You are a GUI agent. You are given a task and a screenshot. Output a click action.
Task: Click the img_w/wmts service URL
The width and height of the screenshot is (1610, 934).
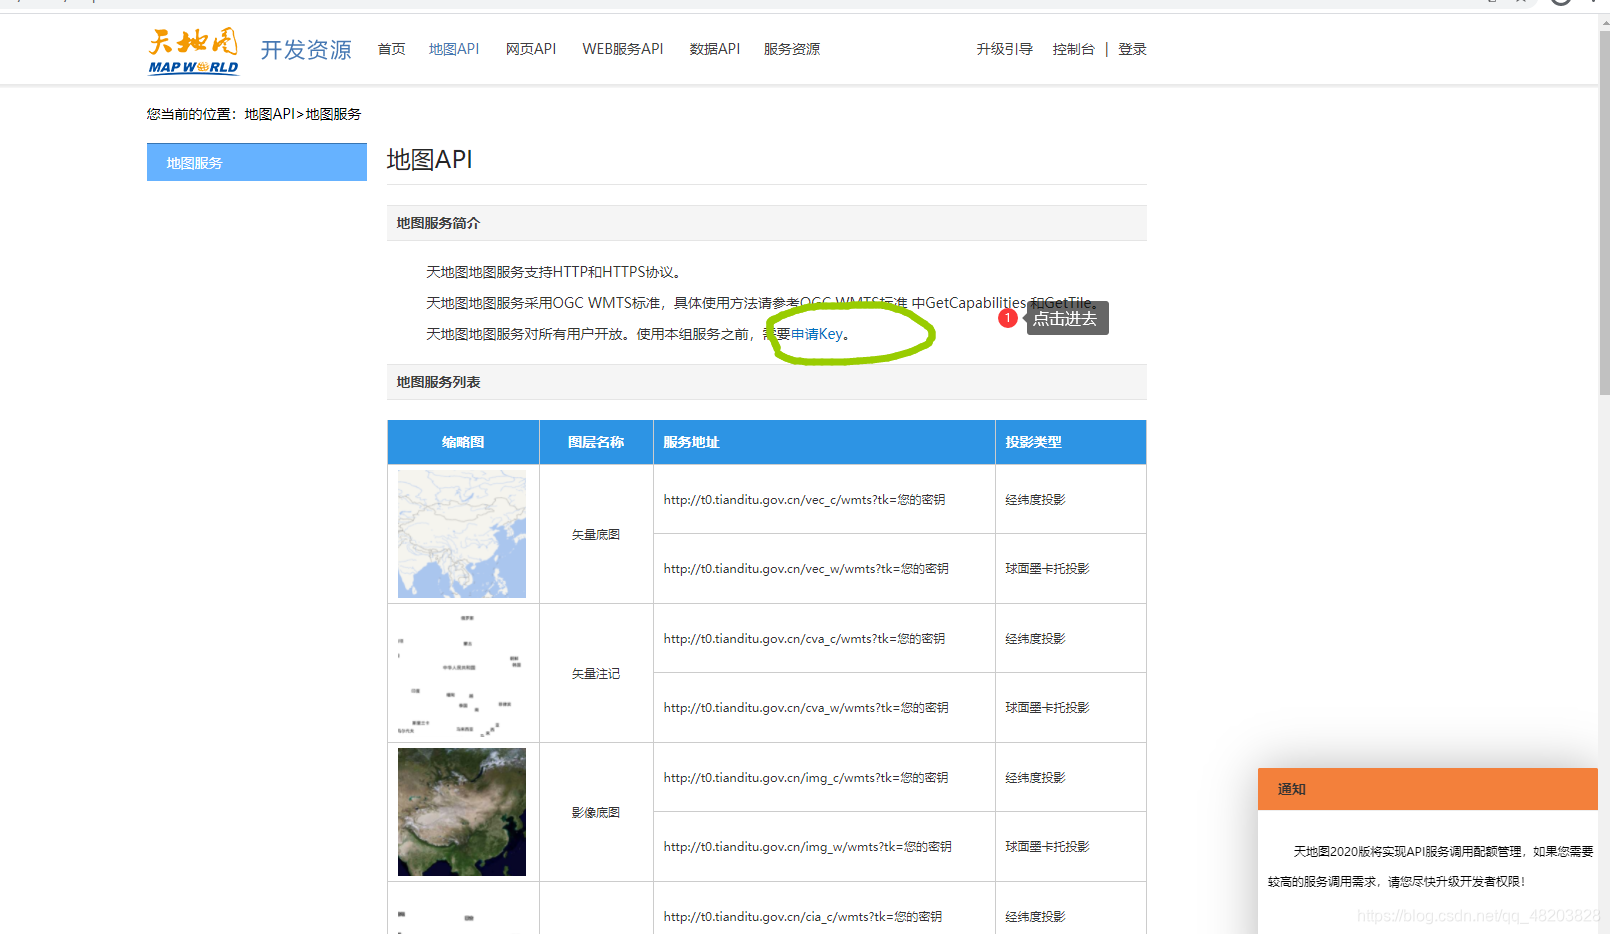[807, 847]
